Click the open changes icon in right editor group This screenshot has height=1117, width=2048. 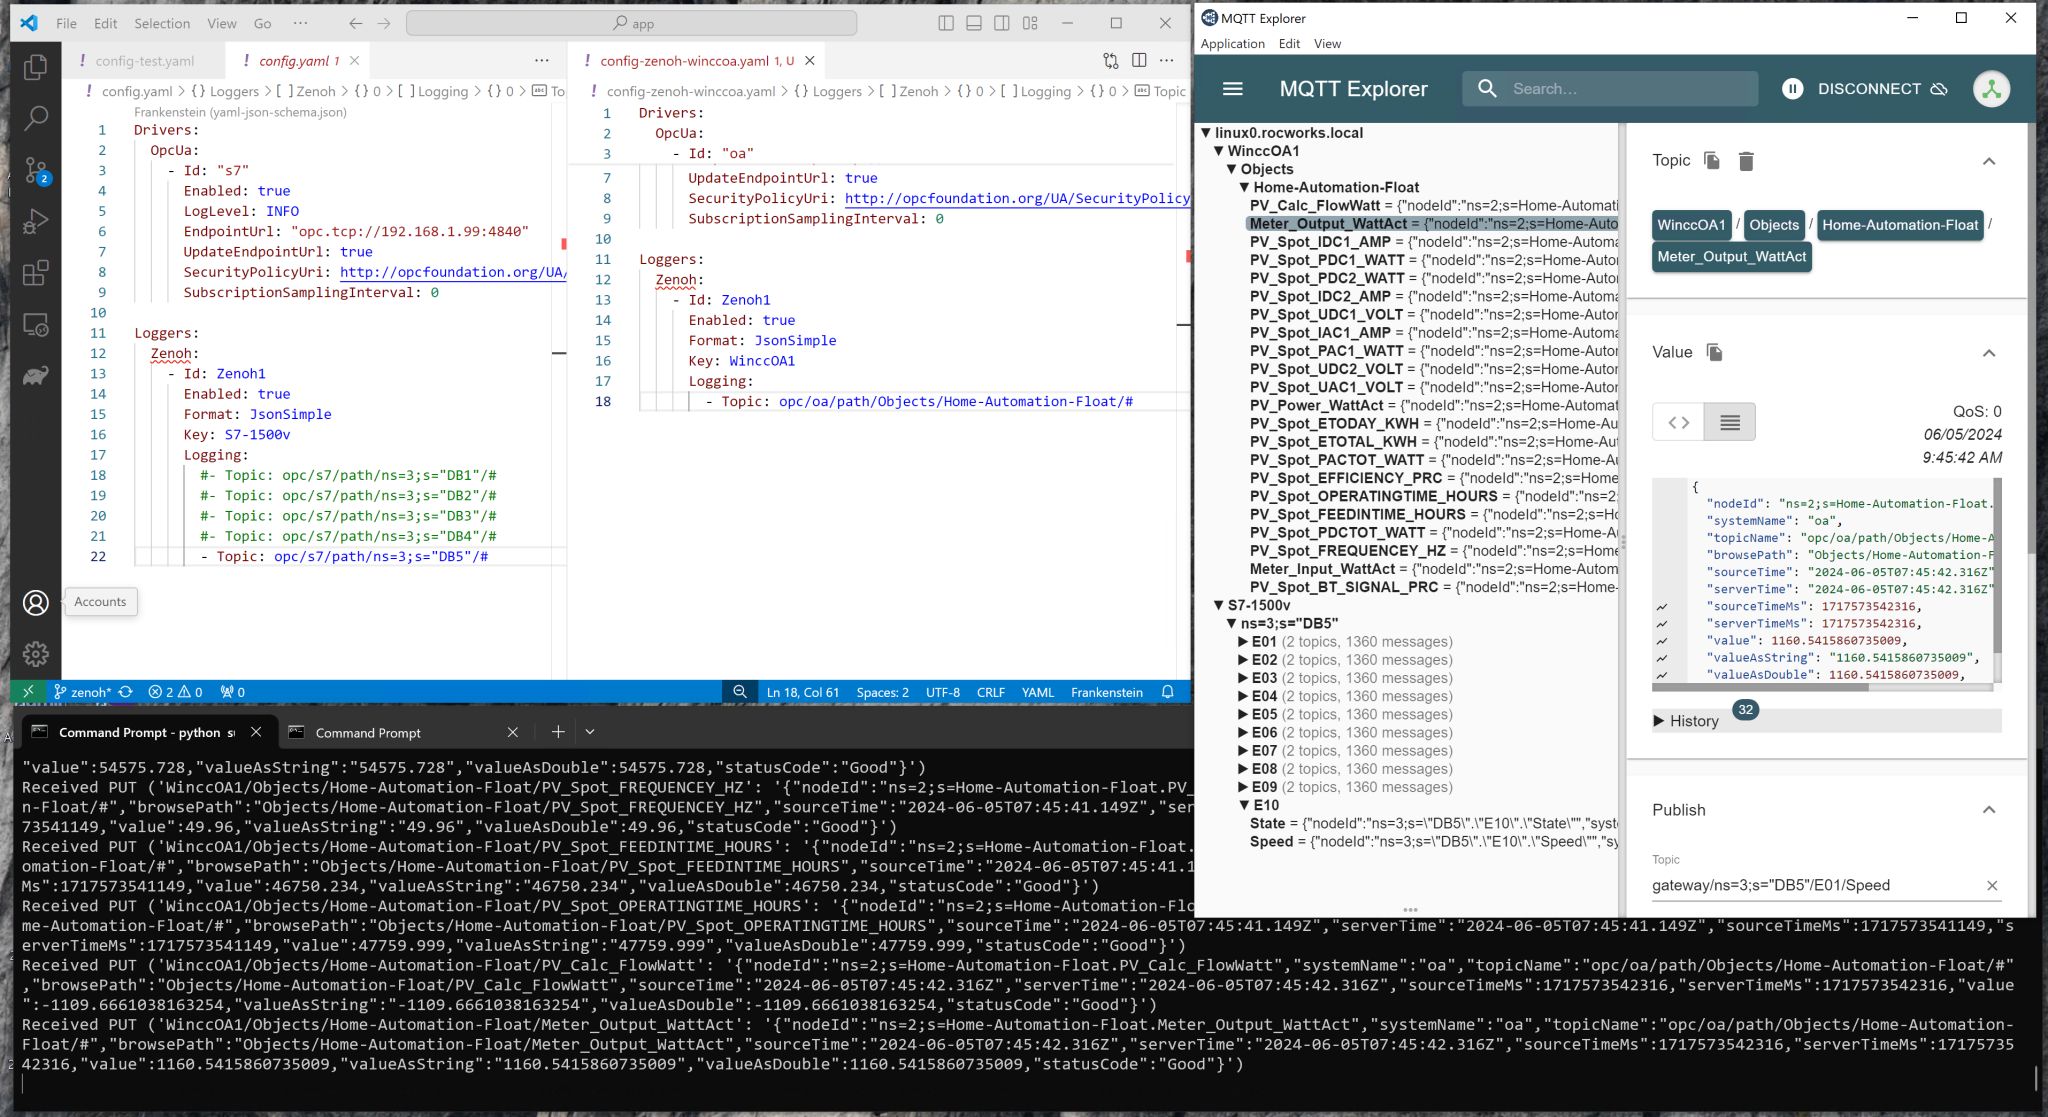click(1111, 61)
